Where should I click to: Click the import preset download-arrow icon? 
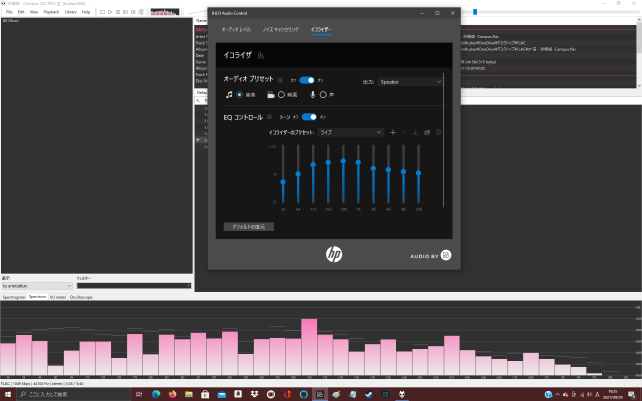coord(415,132)
